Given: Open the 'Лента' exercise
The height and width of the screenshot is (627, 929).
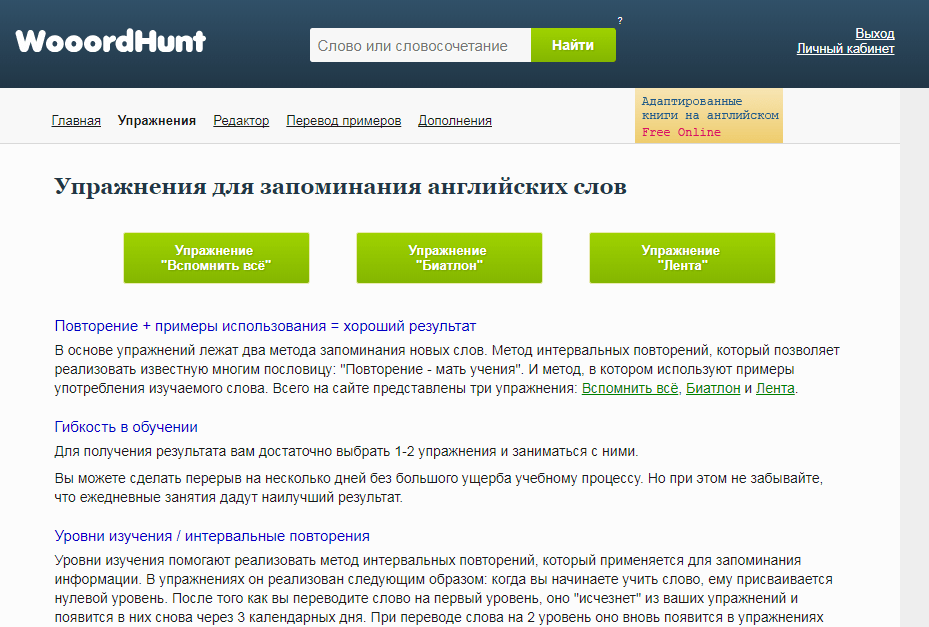Looking at the screenshot, I should 682,257.
